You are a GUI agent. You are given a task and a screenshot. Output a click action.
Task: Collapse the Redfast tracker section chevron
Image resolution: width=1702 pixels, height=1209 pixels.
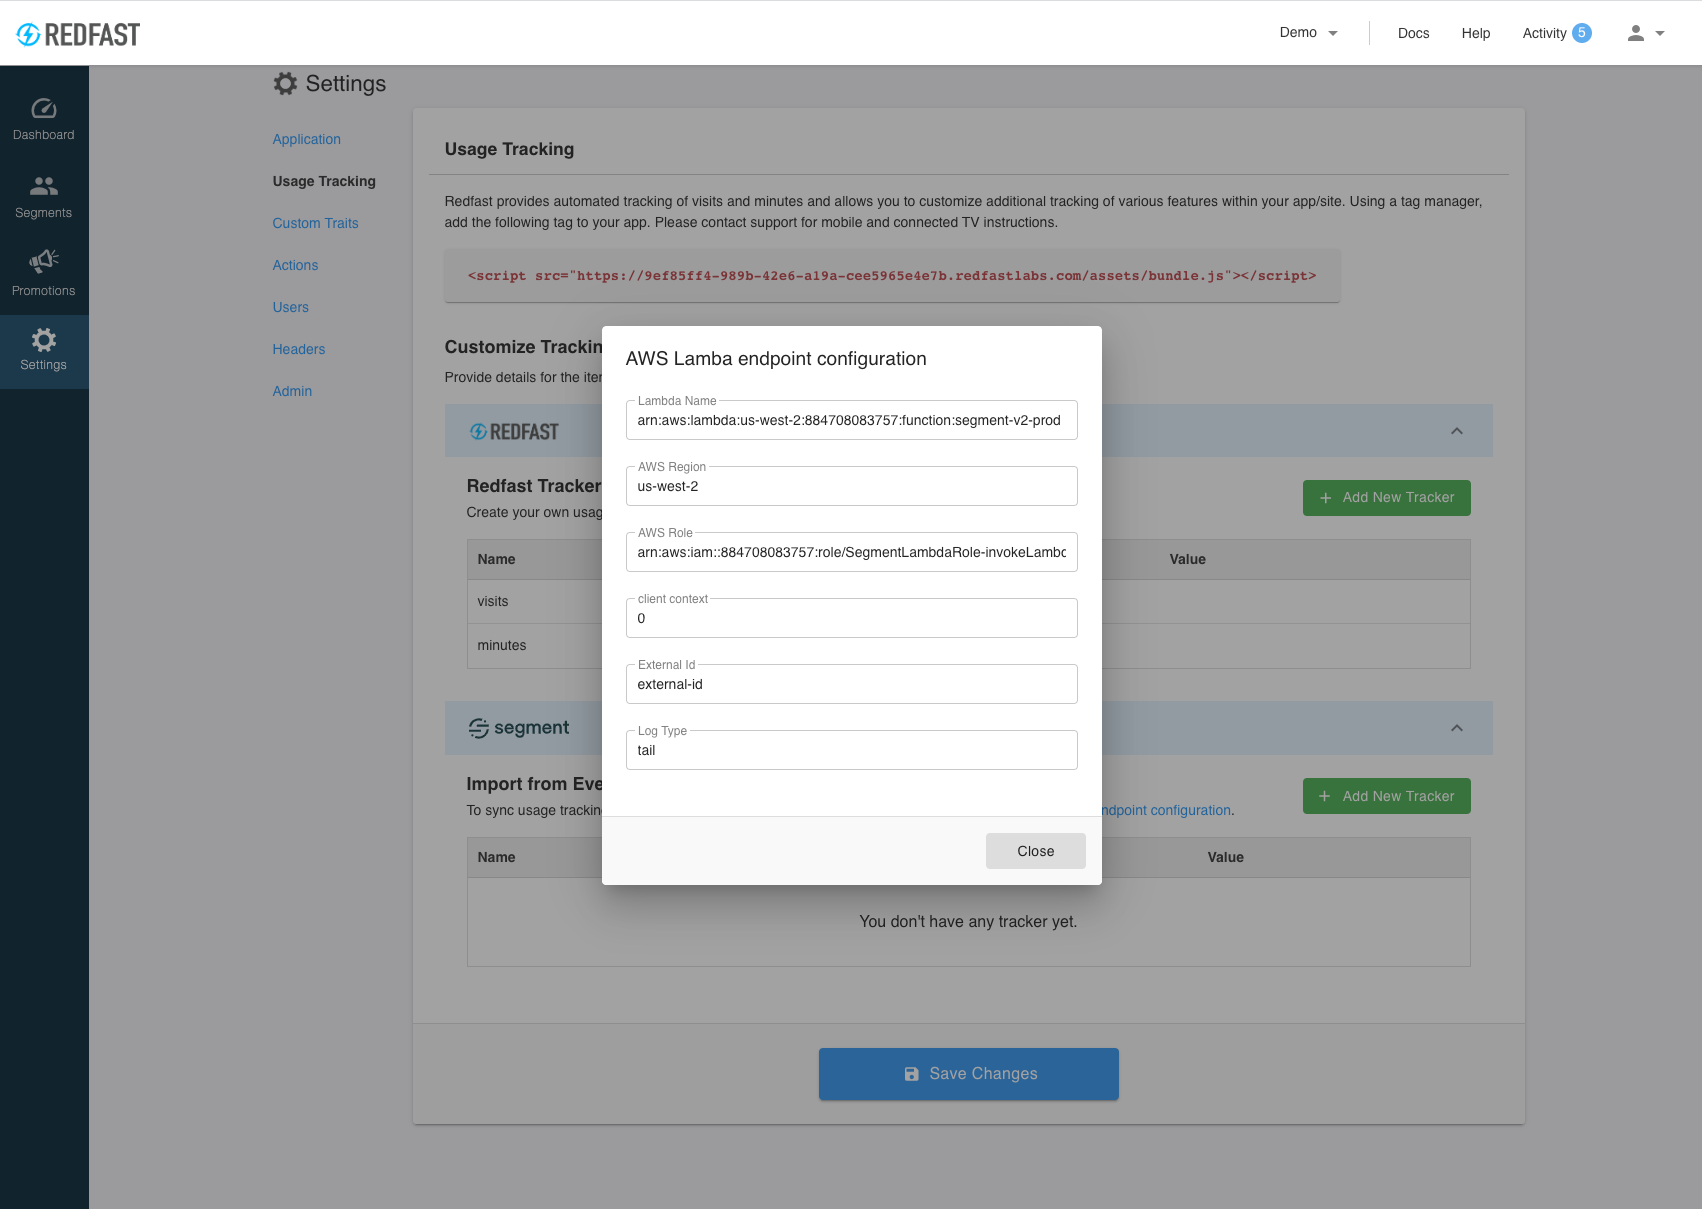point(1457,431)
